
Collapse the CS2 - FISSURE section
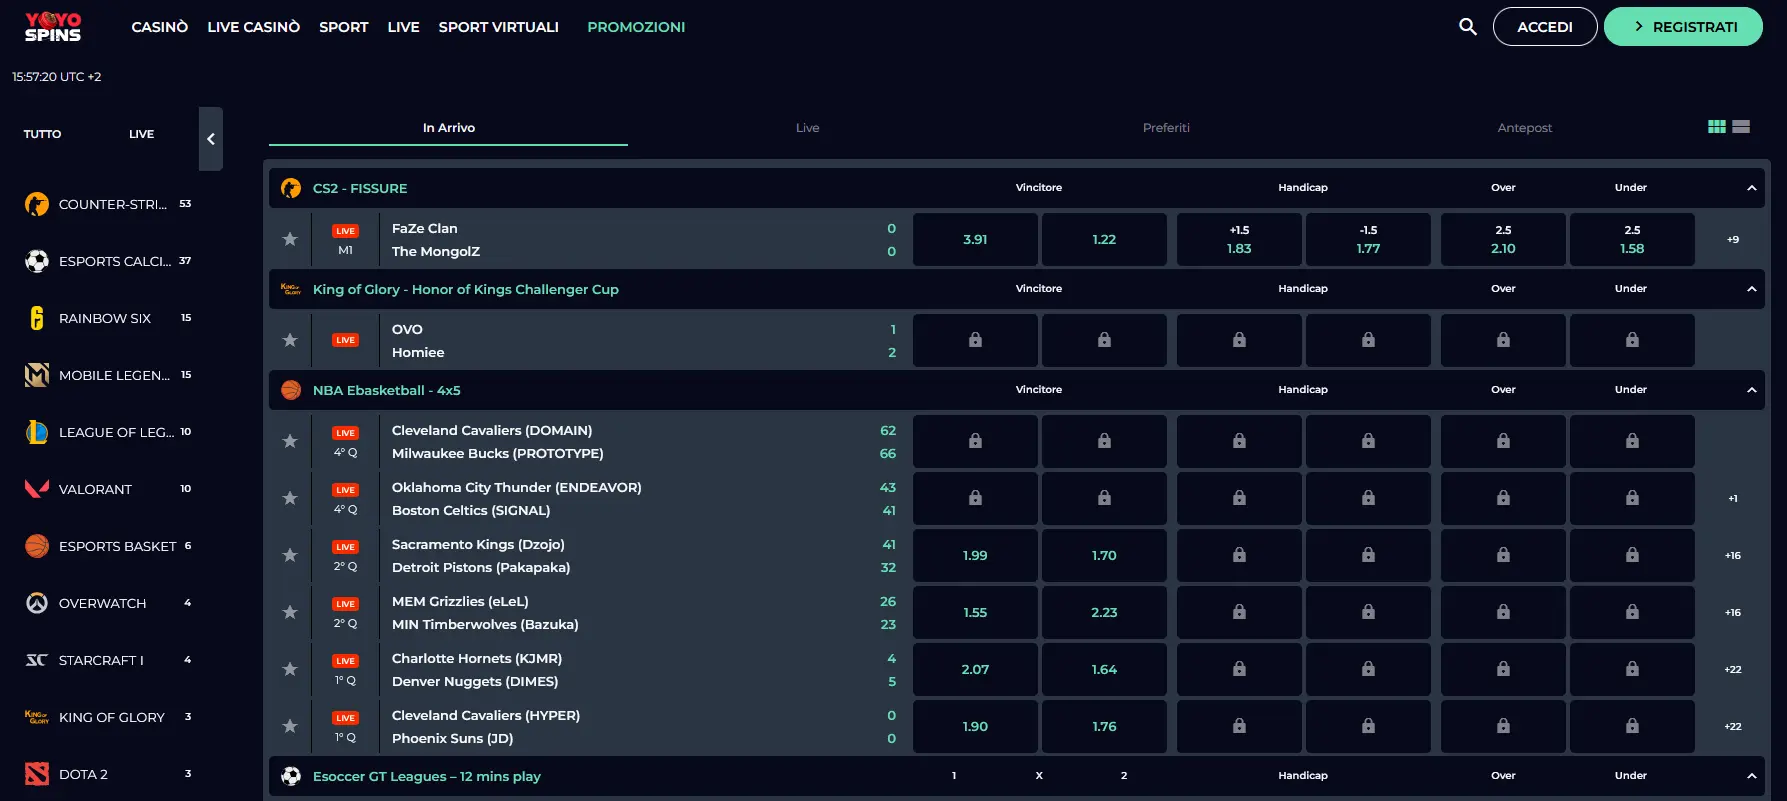point(1751,188)
